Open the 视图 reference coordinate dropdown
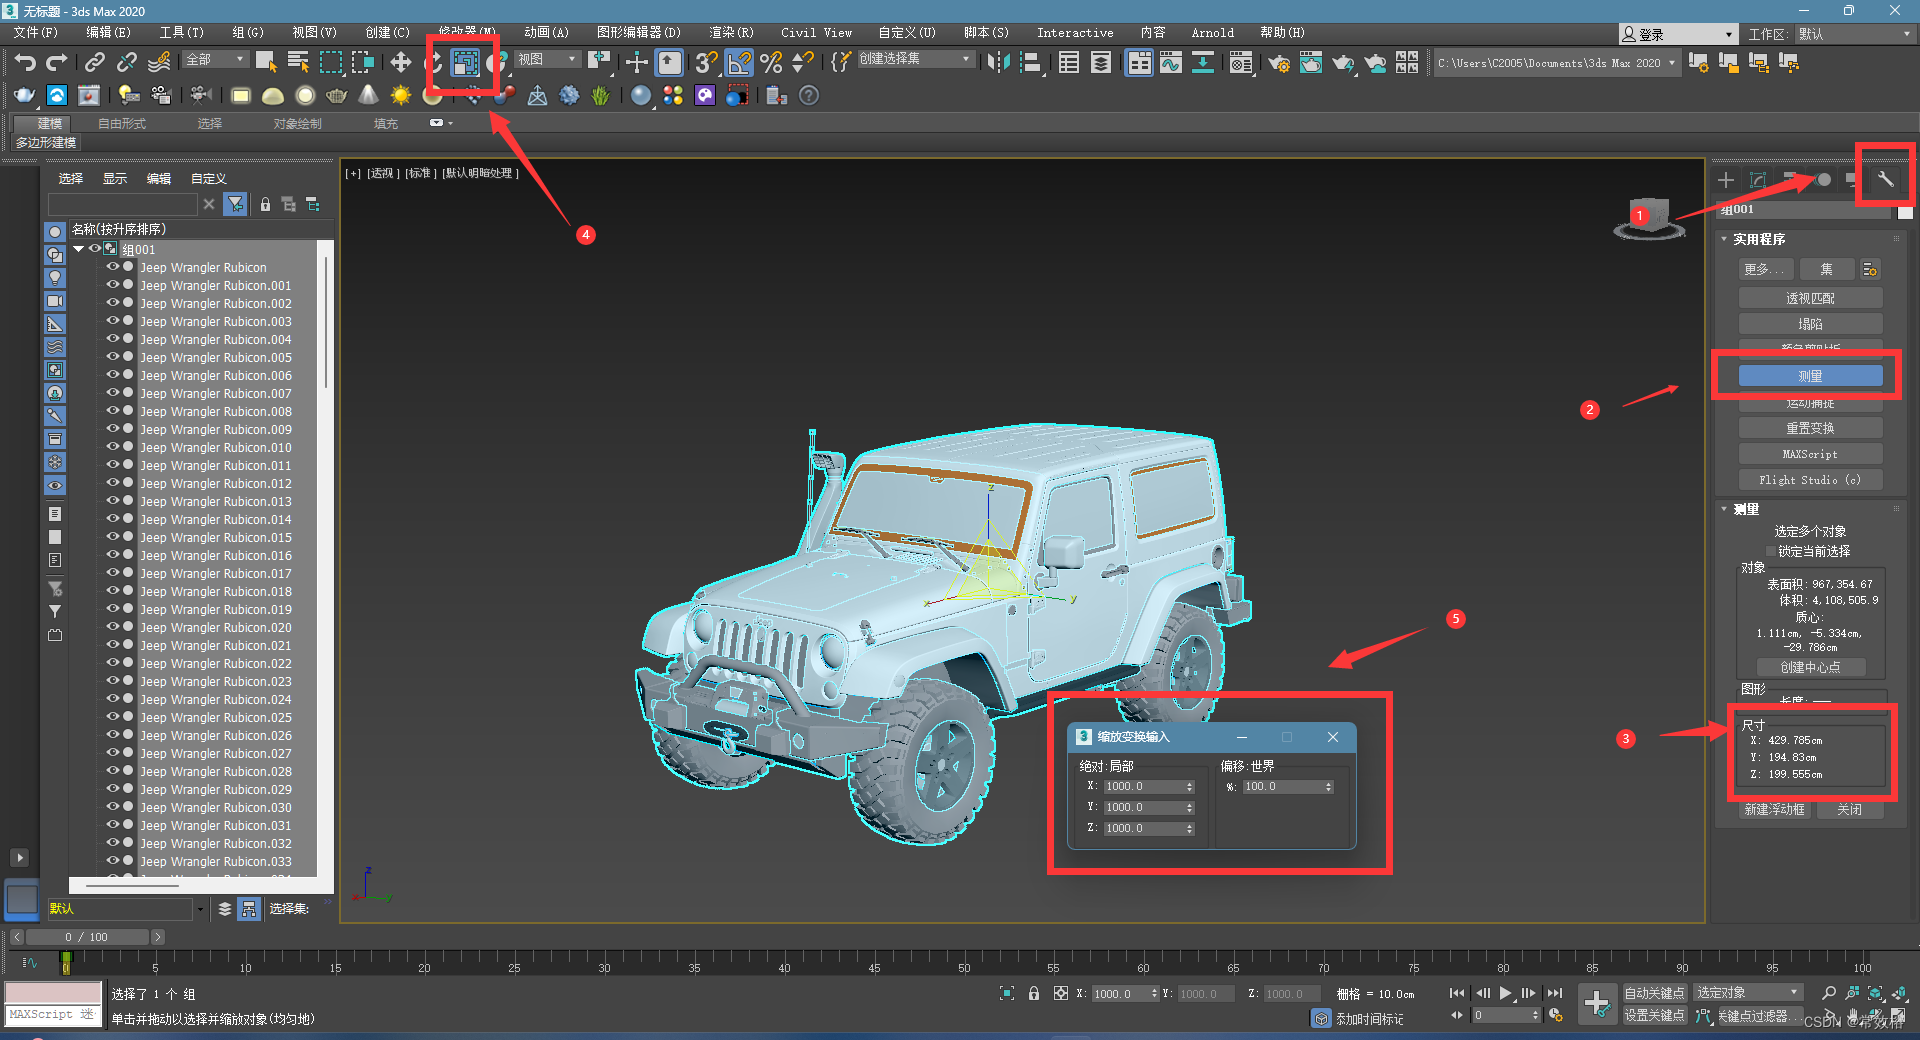Viewport: 1920px width, 1040px height. click(x=547, y=60)
